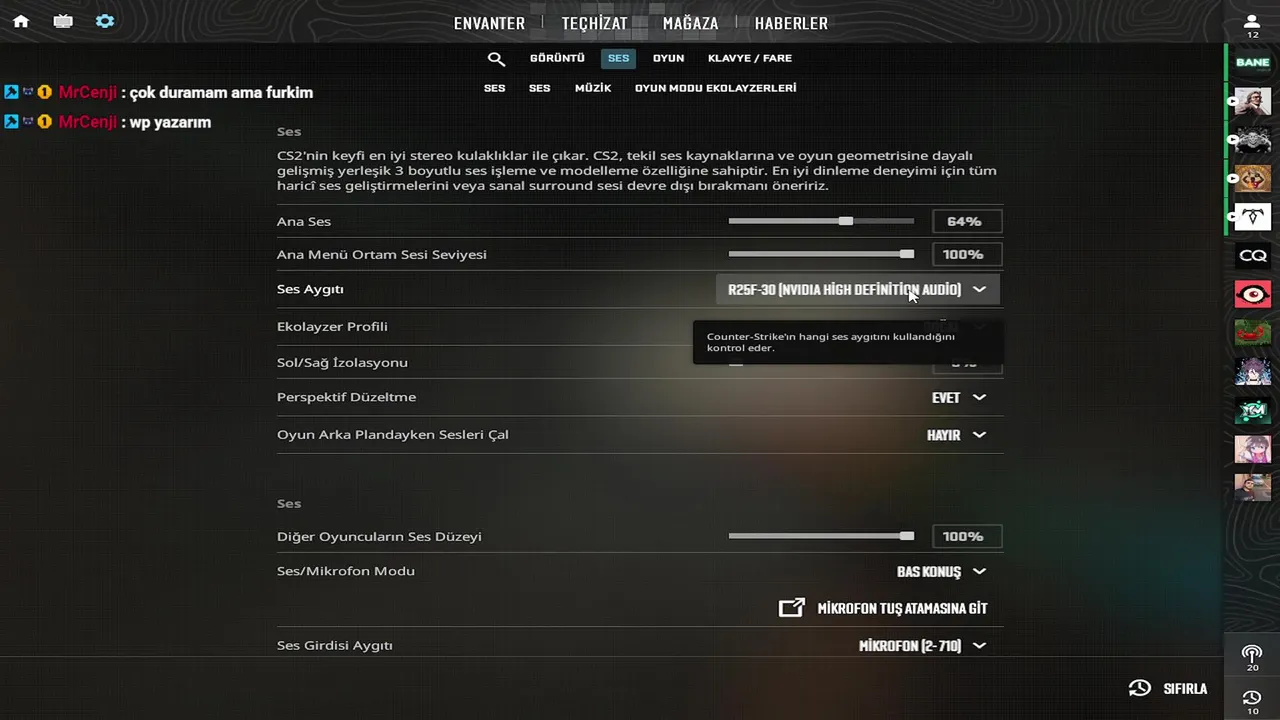Open the friends list icon at top right
Screen dimensions: 1280x720
click(x=1252, y=22)
